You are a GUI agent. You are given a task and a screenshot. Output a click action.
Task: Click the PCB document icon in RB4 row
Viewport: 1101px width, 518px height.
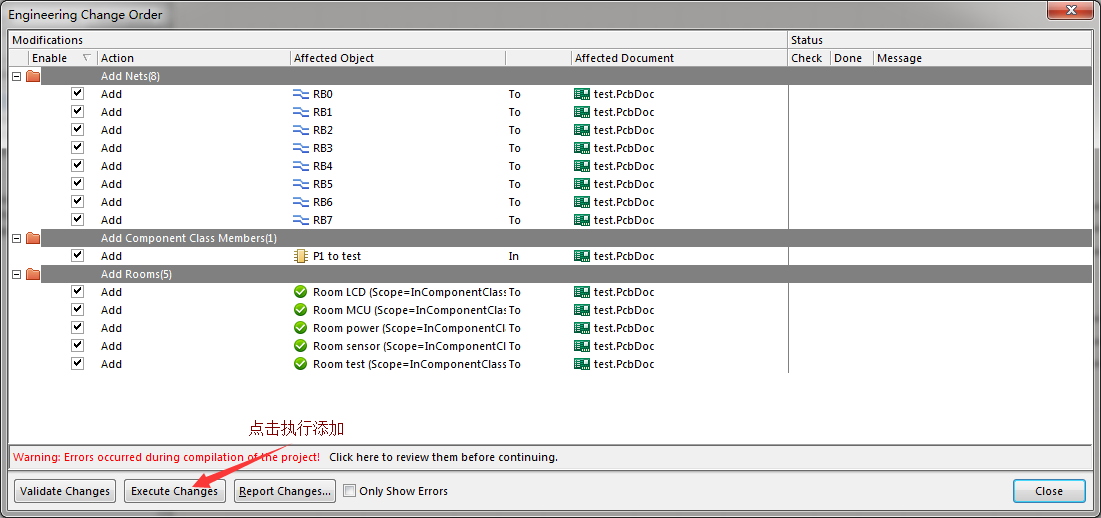[x=581, y=166]
